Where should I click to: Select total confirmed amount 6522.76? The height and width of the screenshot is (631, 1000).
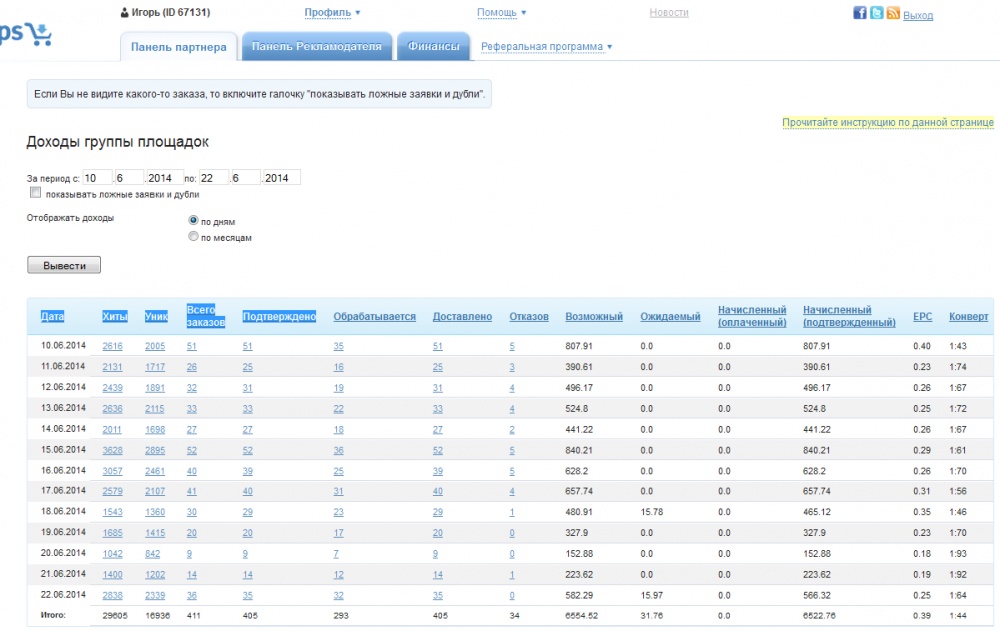pos(819,616)
